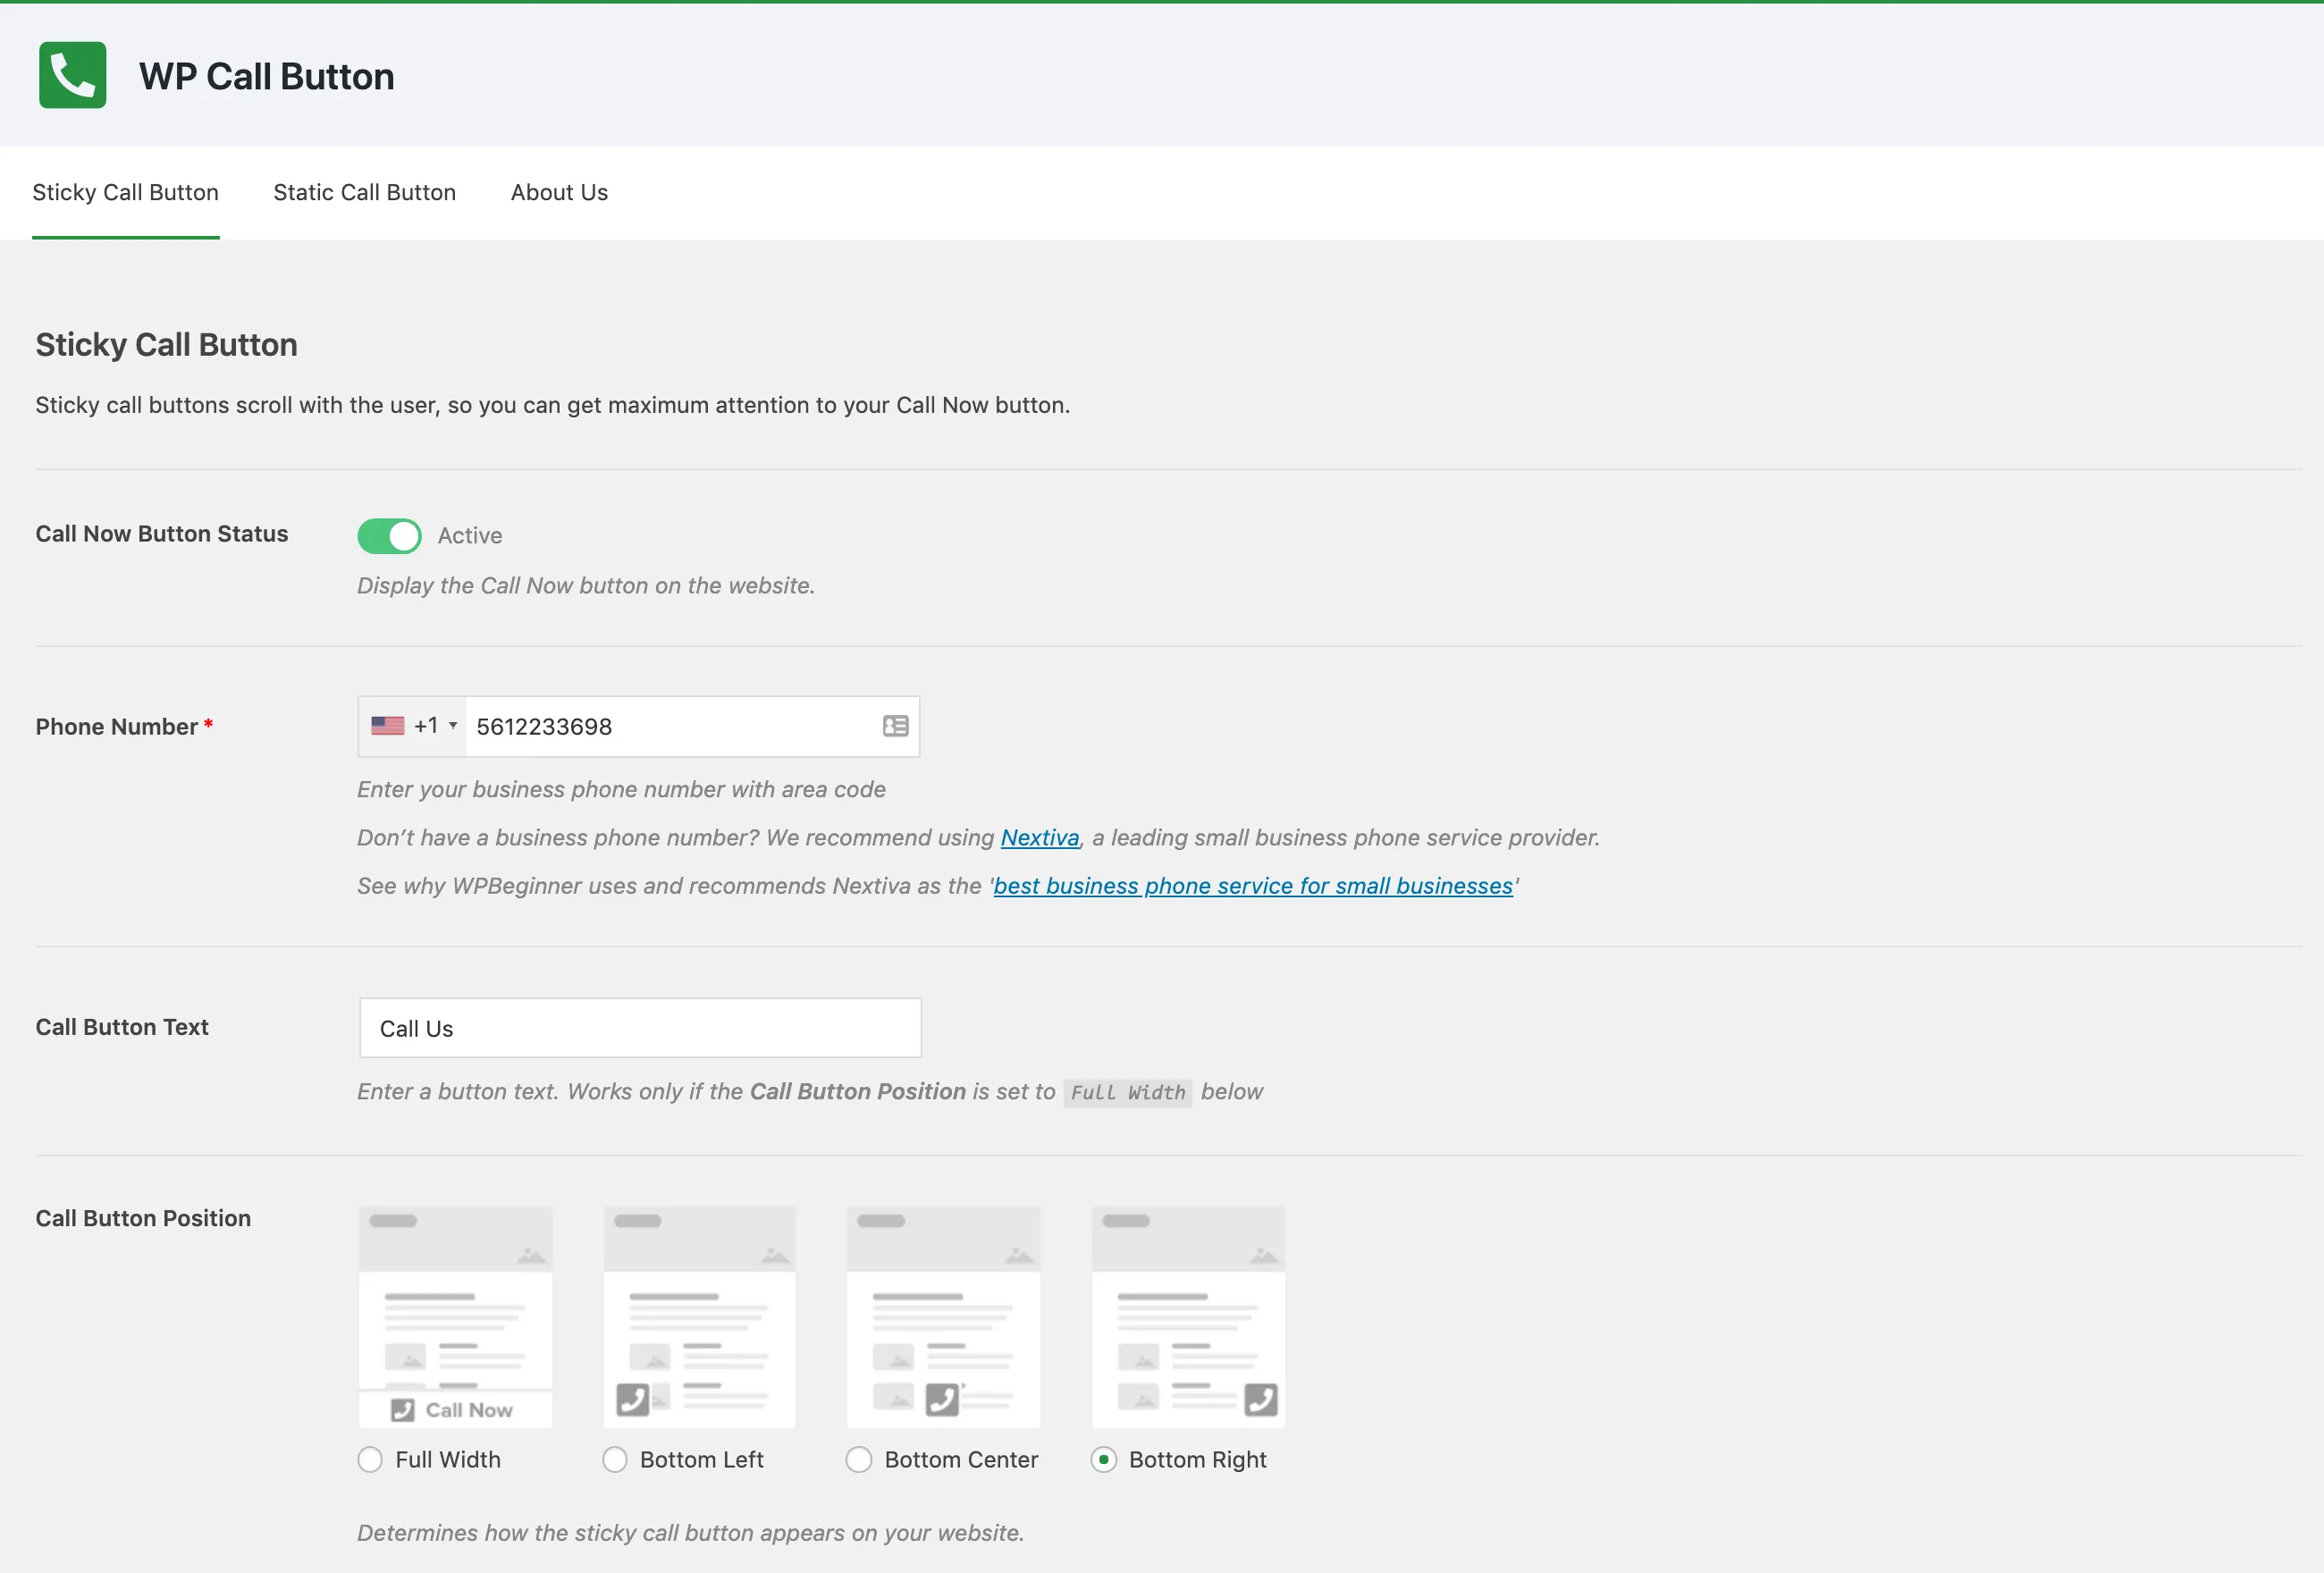2324x1573 pixels.
Task: Click the grid/table icon next to phone number field
Action: point(894,725)
